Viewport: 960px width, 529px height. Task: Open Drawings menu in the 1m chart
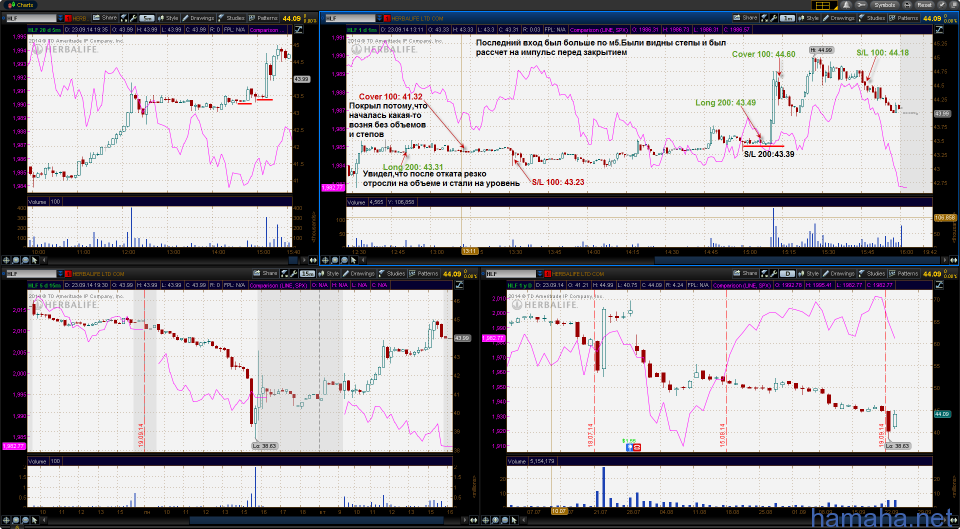tap(839, 18)
